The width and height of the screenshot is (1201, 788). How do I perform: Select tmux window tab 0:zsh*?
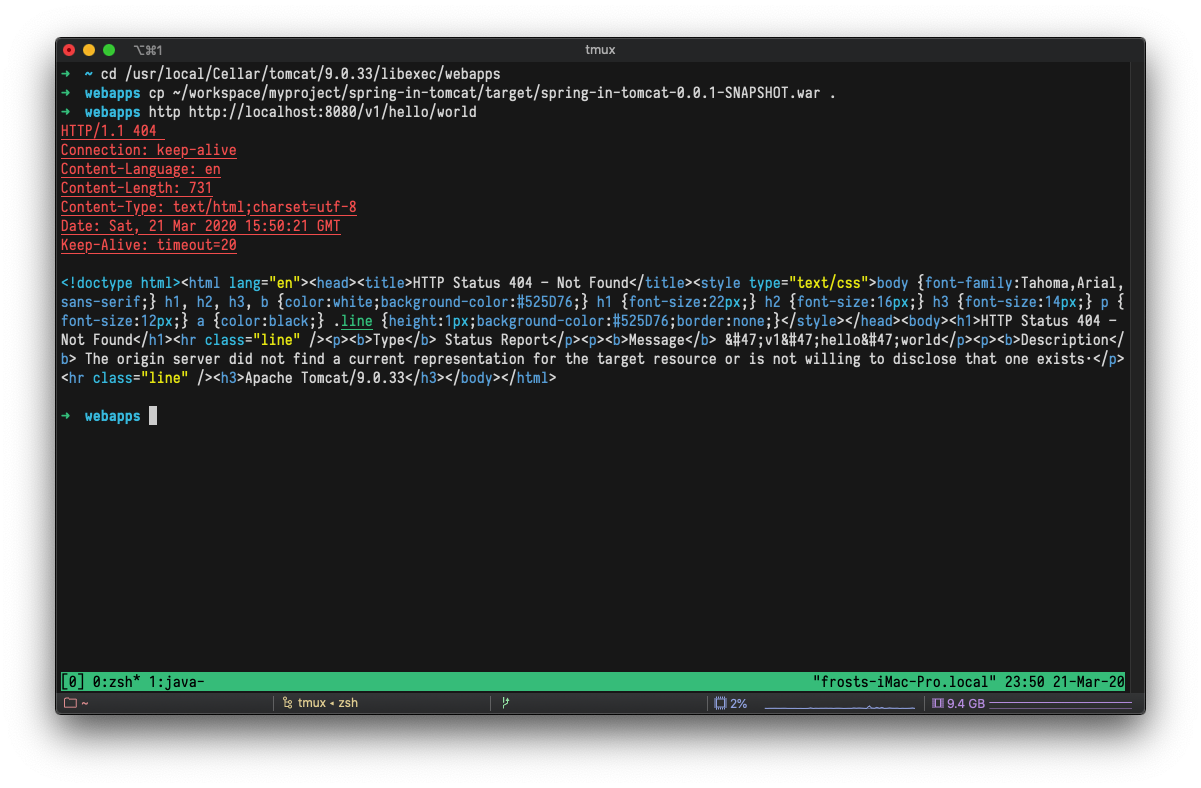pos(116,682)
